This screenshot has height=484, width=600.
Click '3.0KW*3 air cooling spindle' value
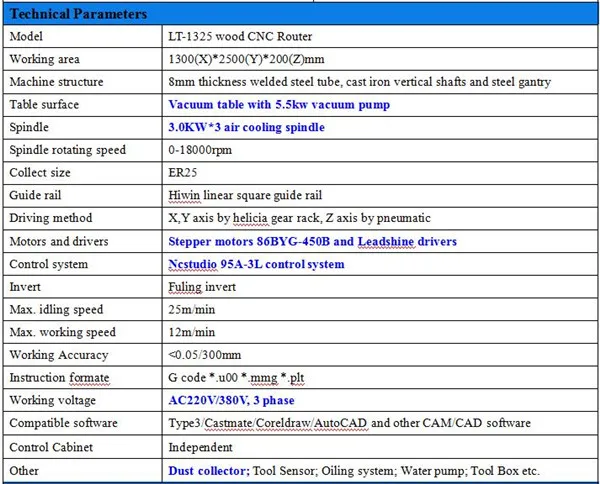click(x=246, y=127)
